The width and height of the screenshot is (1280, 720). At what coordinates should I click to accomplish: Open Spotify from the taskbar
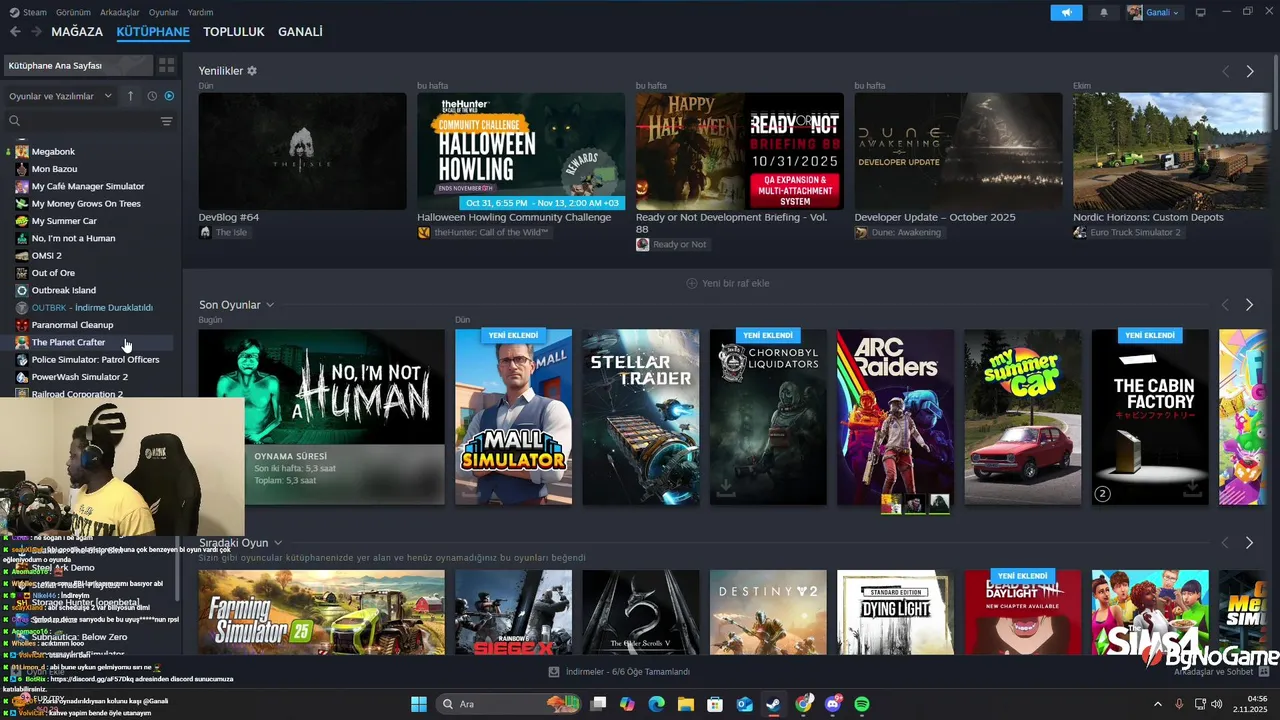(x=862, y=704)
